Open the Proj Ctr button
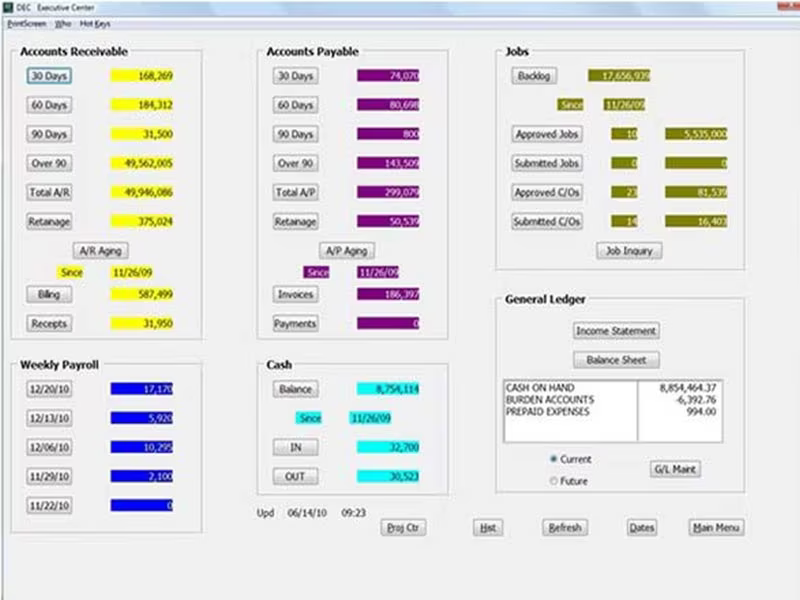The width and height of the screenshot is (800, 600). point(403,528)
